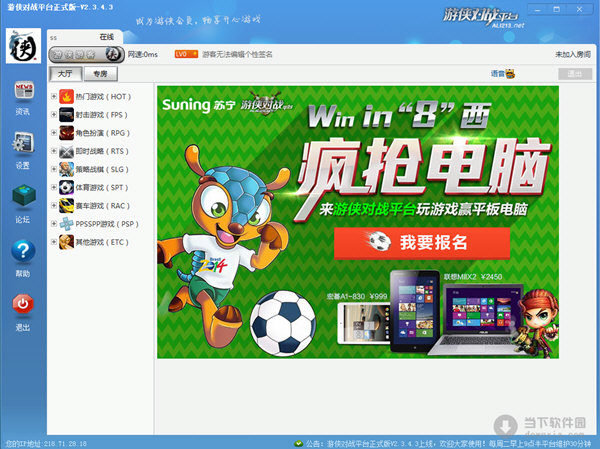Click the 热门游戏 flame icon
The height and width of the screenshot is (449, 600).
tap(67, 96)
